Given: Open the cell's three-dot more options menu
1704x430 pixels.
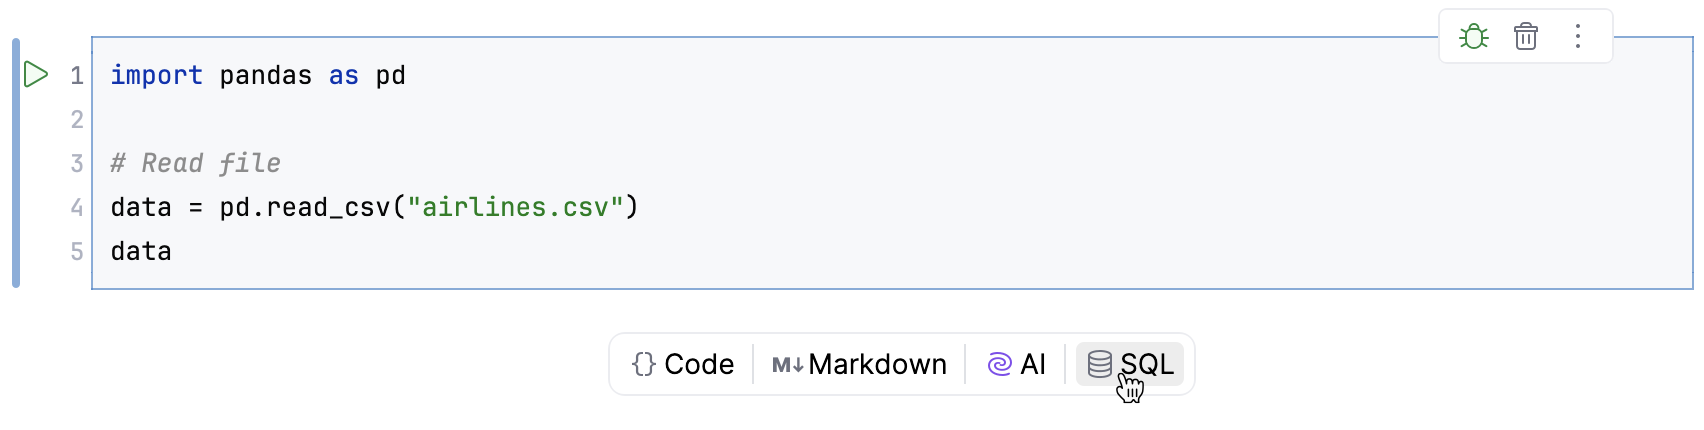Looking at the screenshot, I should [1577, 37].
